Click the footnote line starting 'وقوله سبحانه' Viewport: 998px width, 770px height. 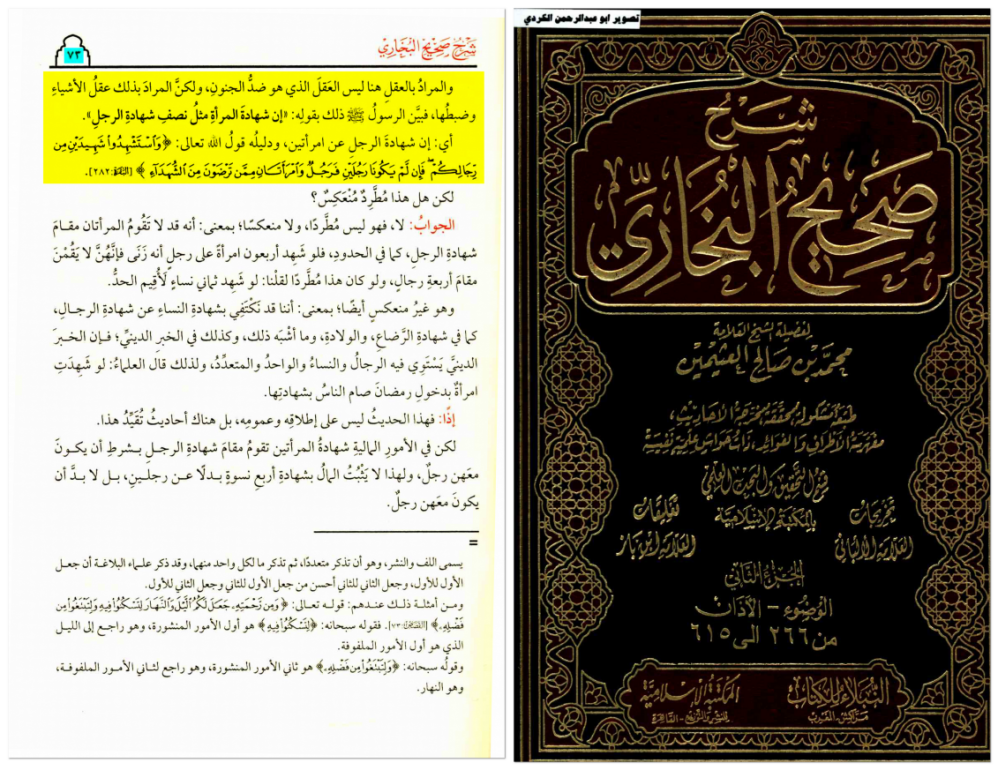[260, 668]
